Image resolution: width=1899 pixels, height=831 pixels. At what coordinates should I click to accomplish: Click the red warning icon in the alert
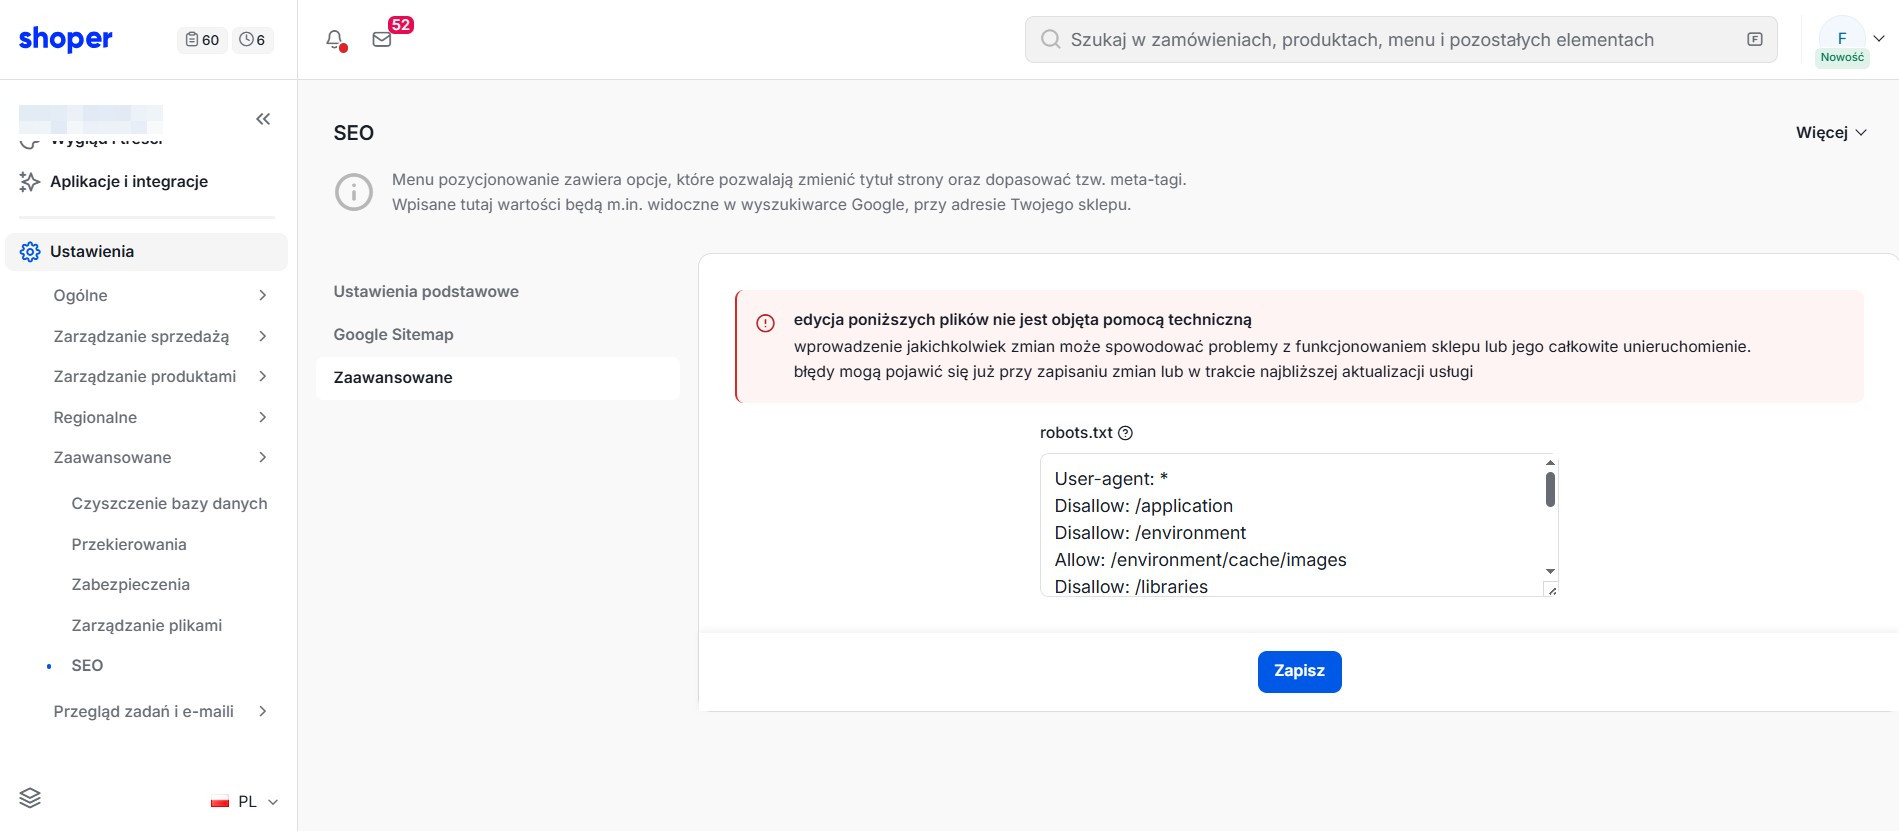tap(765, 323)
